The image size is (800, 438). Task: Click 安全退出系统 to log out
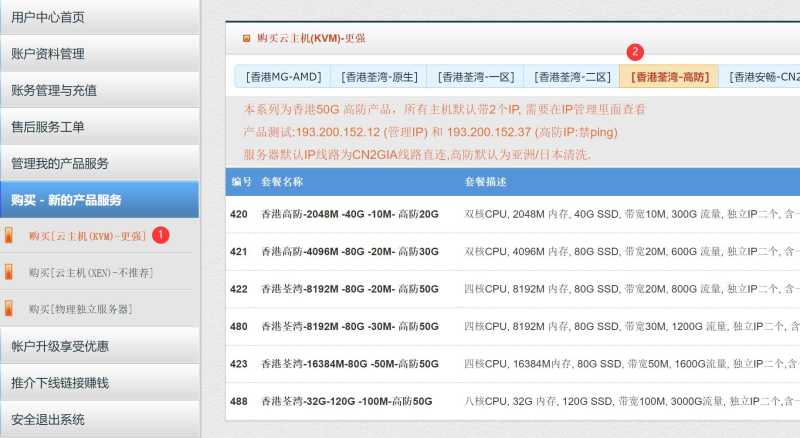click(x=48, y=419)
